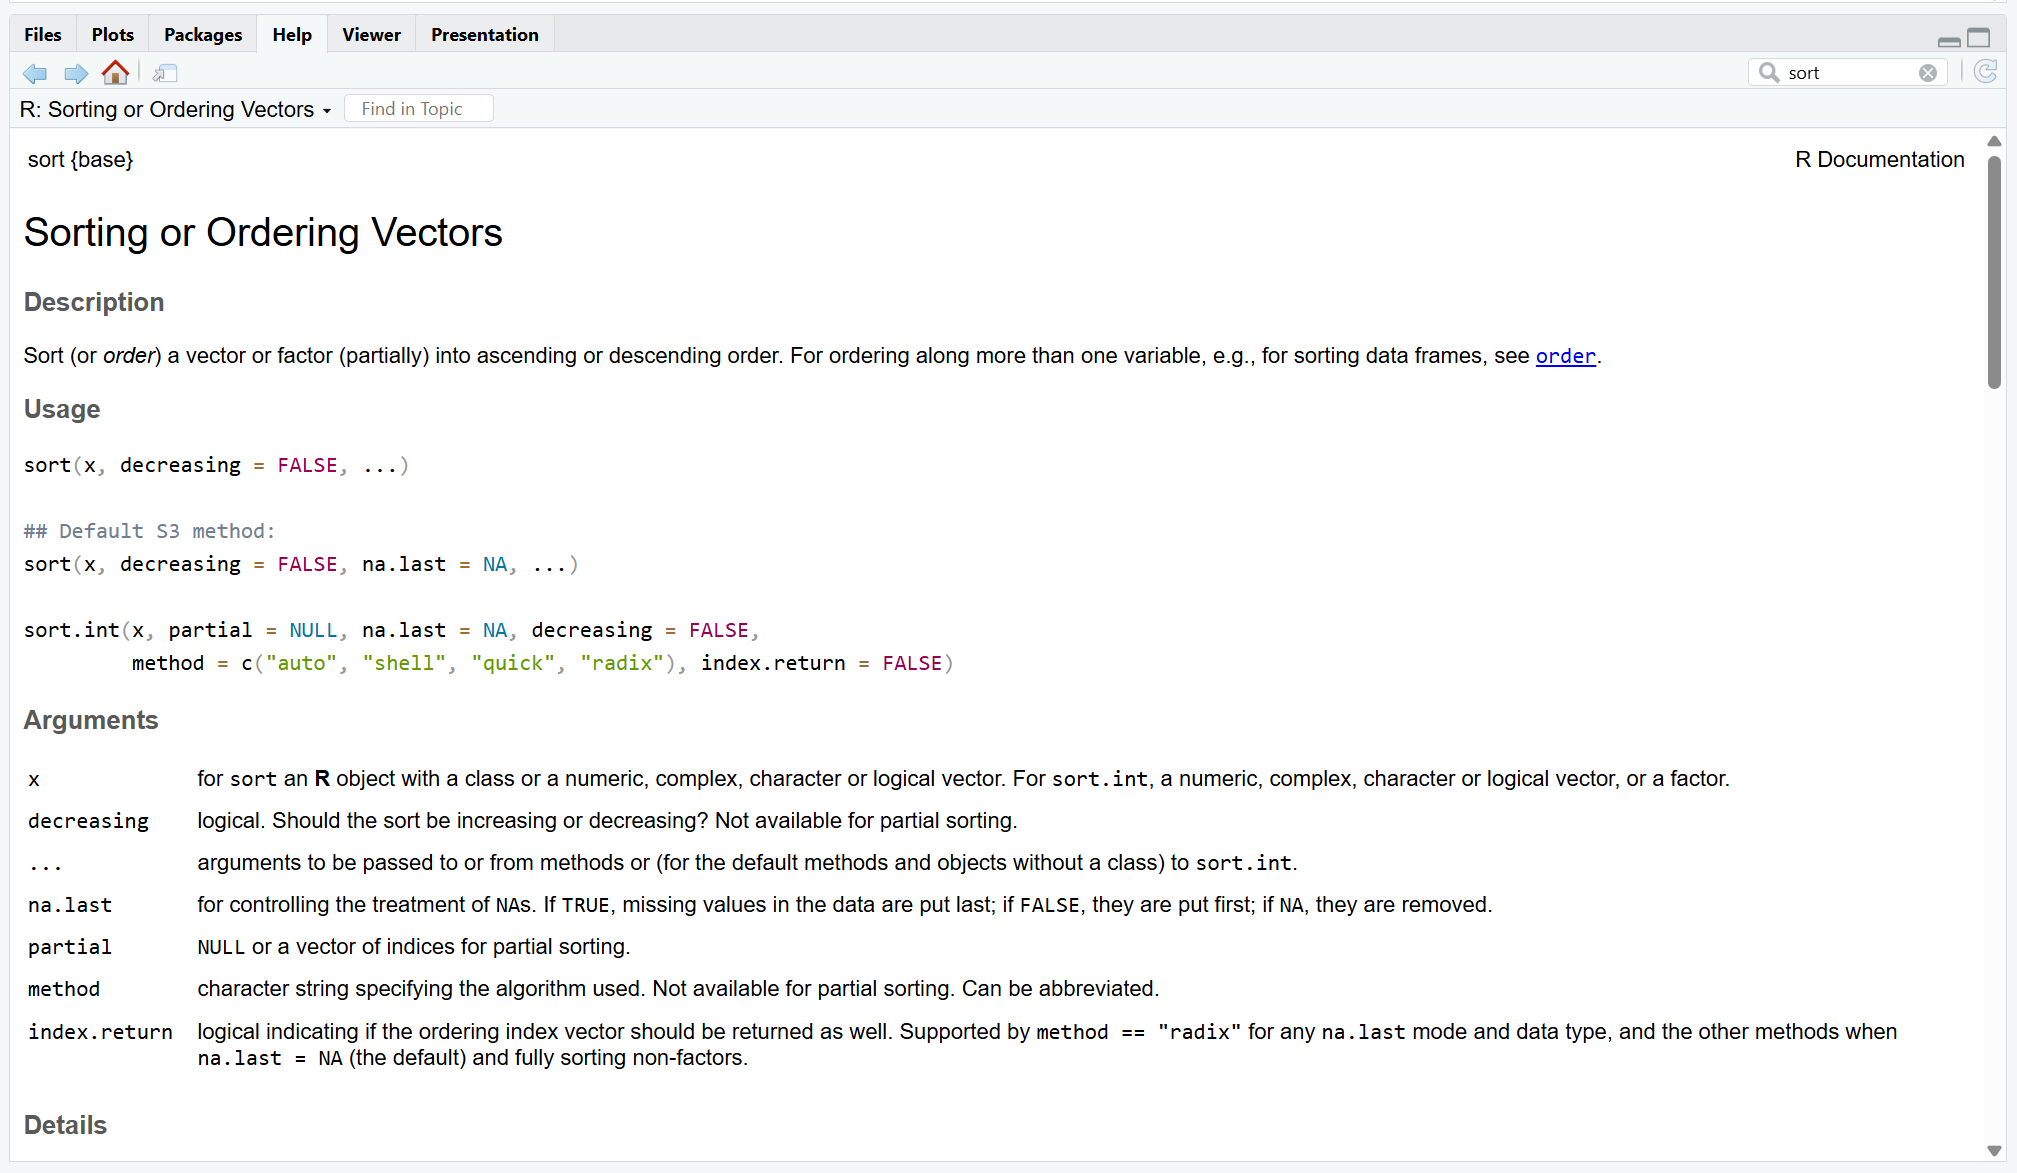Click 'sort.int' in the usage code
Screen dimensions: 2017x1173
72,630
